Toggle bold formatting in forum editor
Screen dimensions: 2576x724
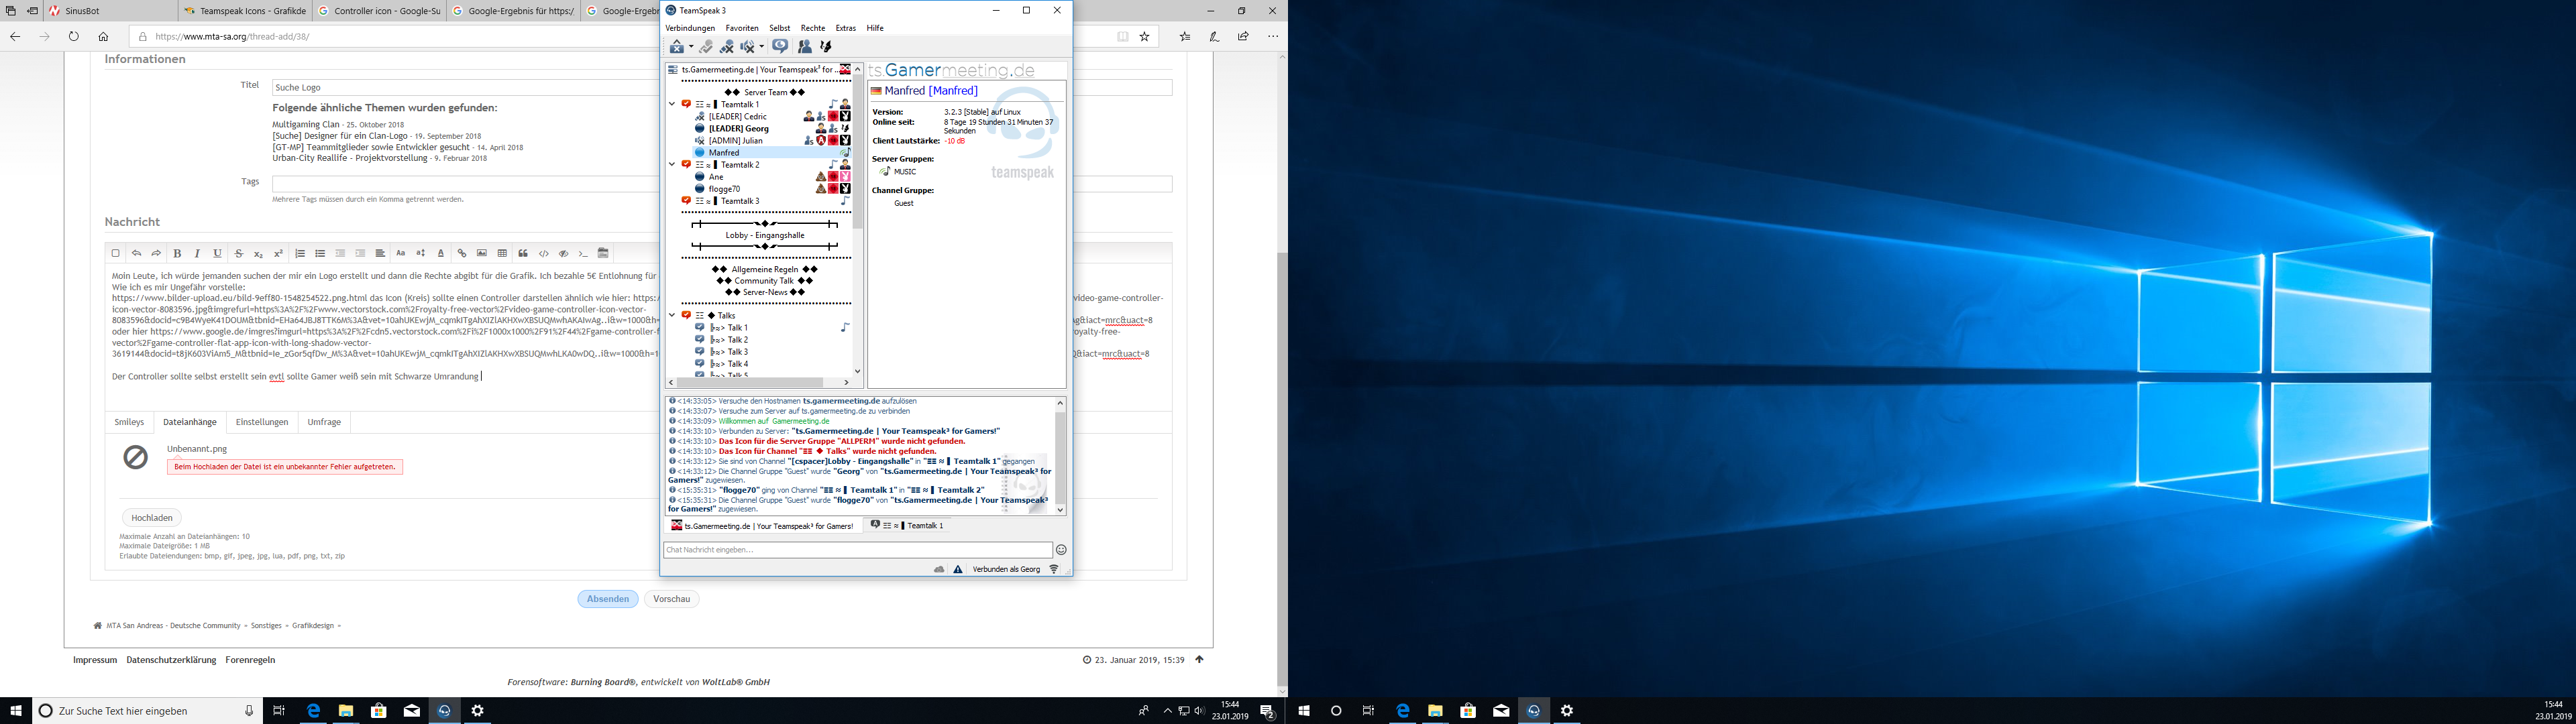coord(177,254)
